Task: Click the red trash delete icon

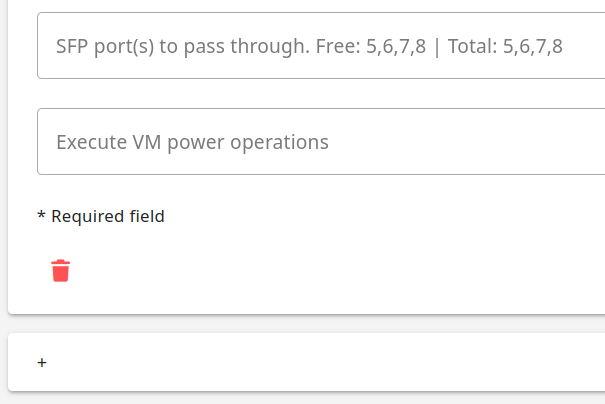Action: (61, 270)
